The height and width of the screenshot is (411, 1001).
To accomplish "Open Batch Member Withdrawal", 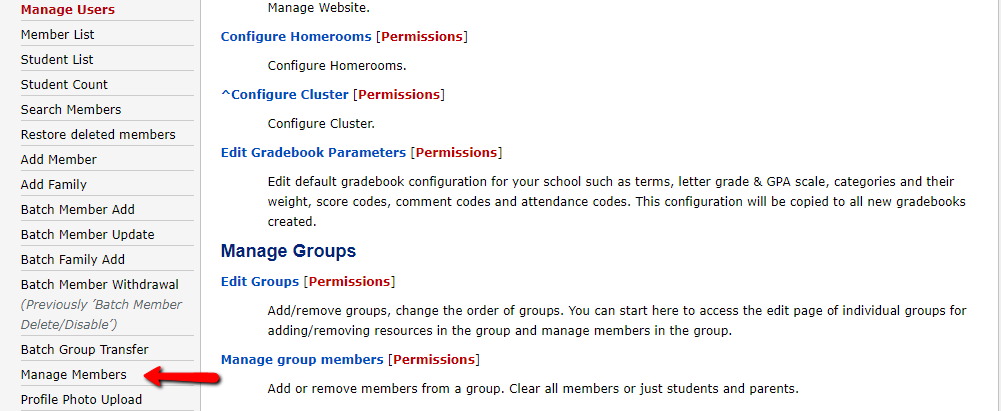I will [99, 284].
